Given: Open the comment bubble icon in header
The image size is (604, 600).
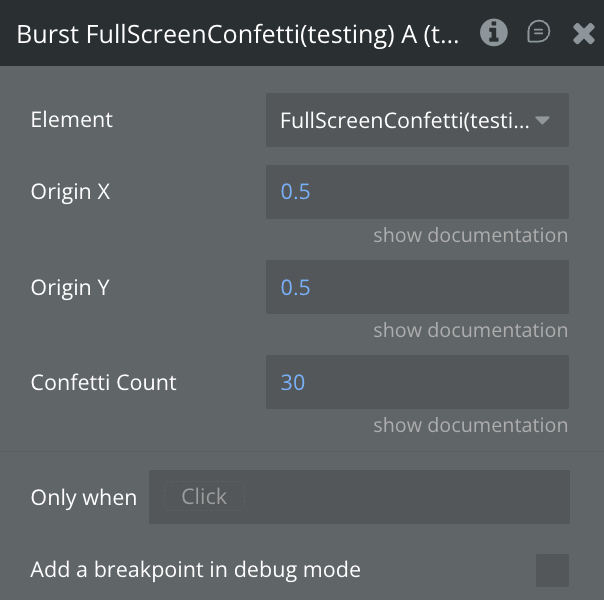Looking at the screenshot, I should [x=538, y=33].
